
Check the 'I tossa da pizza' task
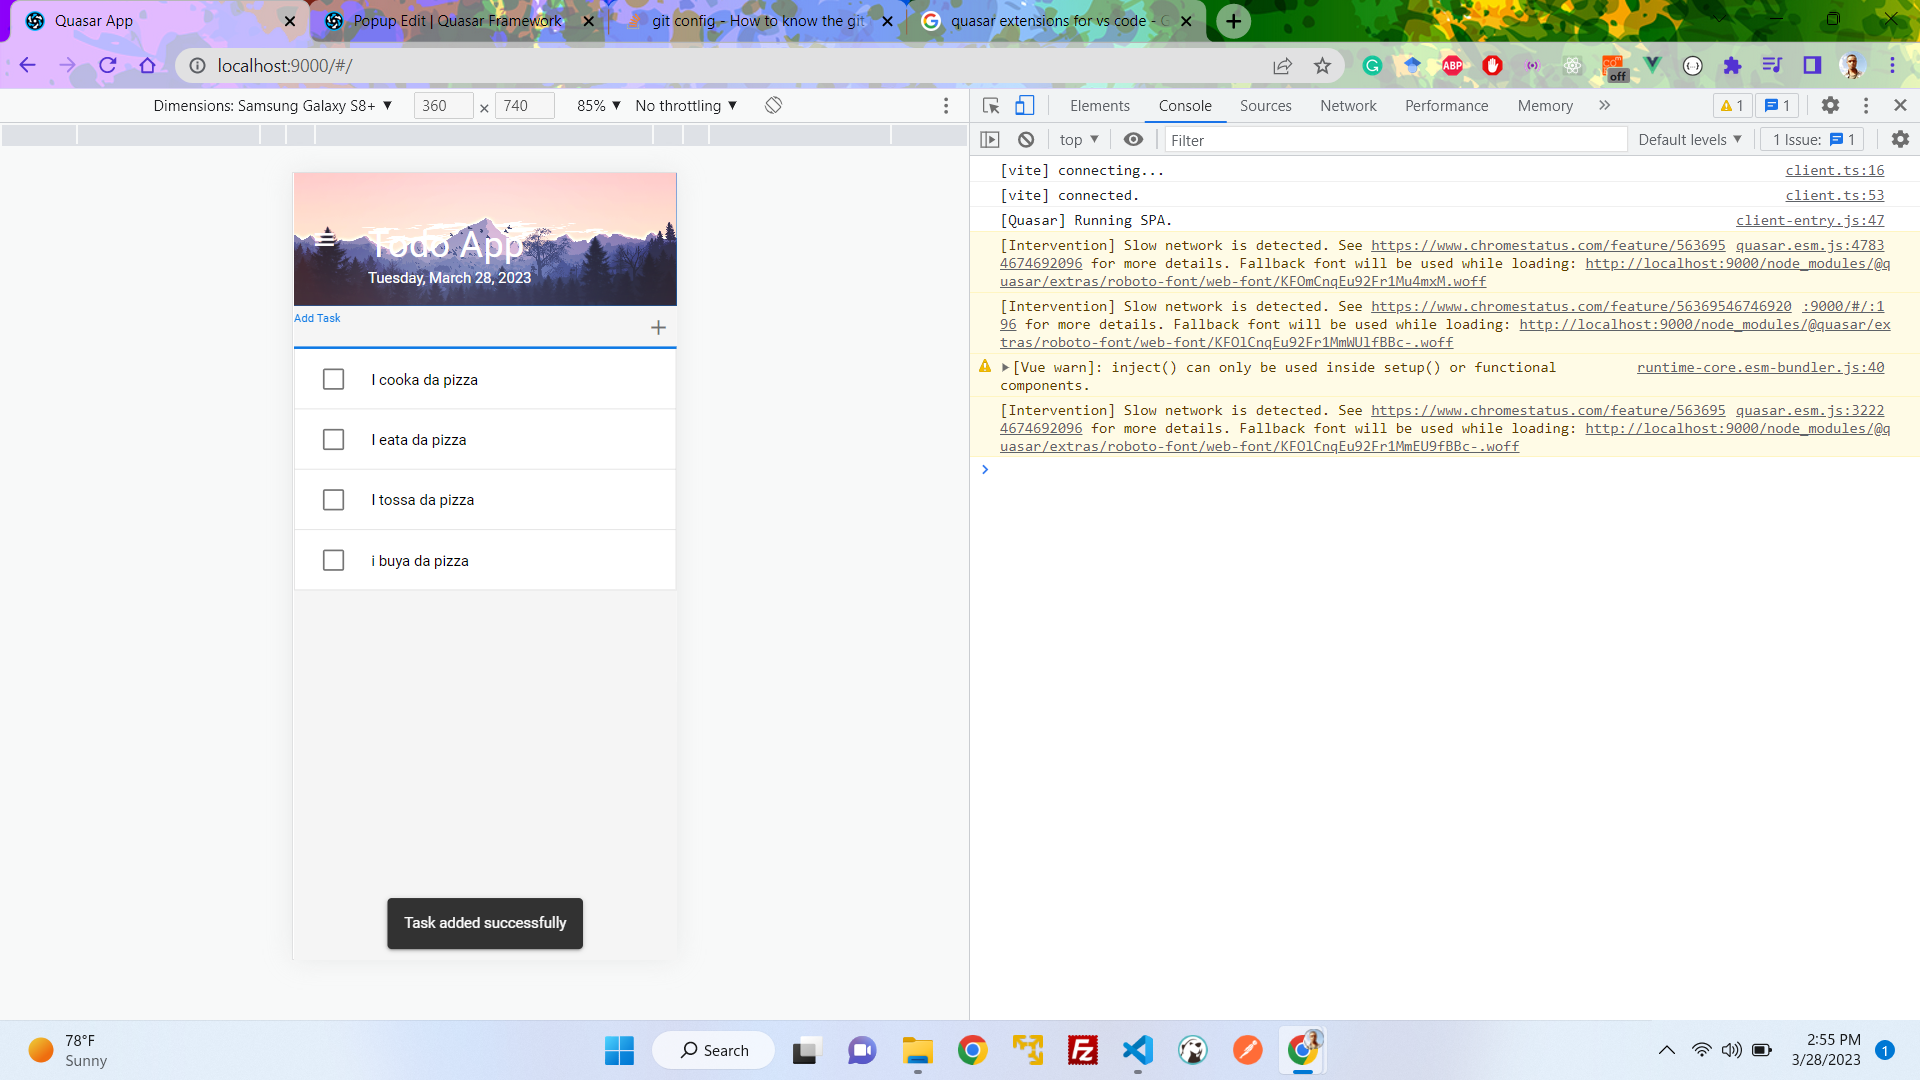click(x=333, y=499)
